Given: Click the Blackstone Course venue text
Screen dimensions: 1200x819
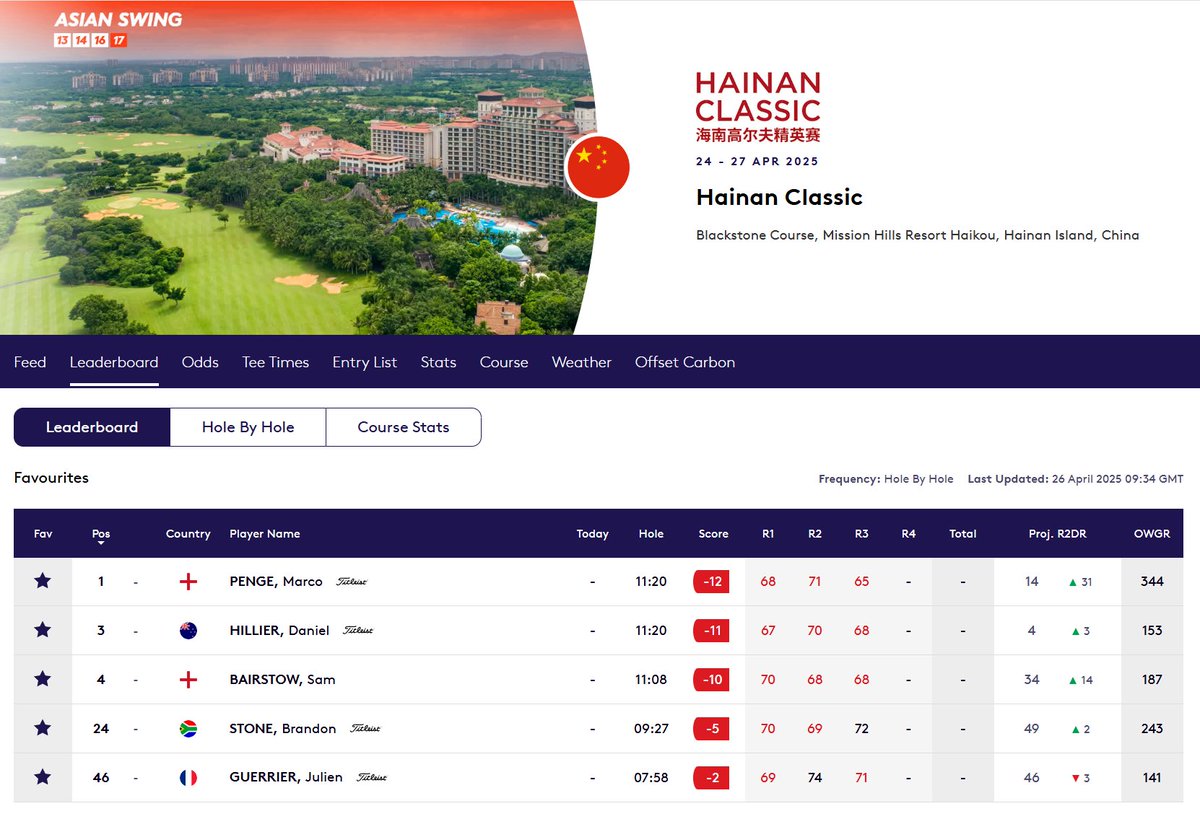Looking at the screenshot, I should [x=917, y=235].
